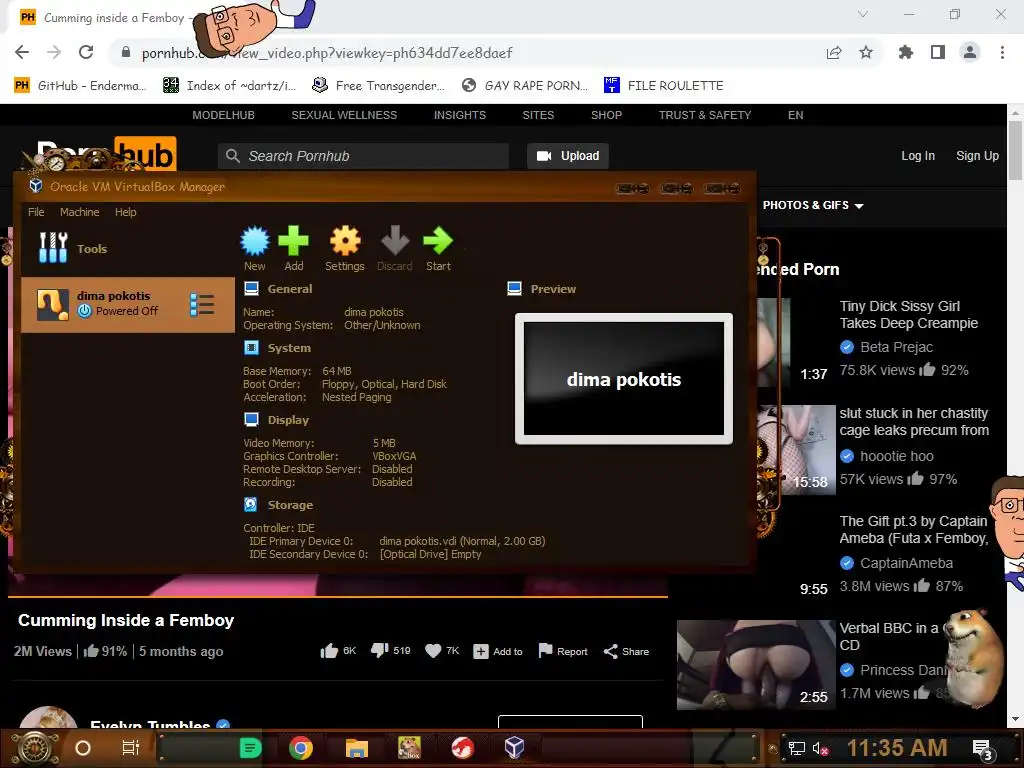The image size is (1024, 768).
Task: Click the browser forward arrow
Action: [x=54, y=52]
